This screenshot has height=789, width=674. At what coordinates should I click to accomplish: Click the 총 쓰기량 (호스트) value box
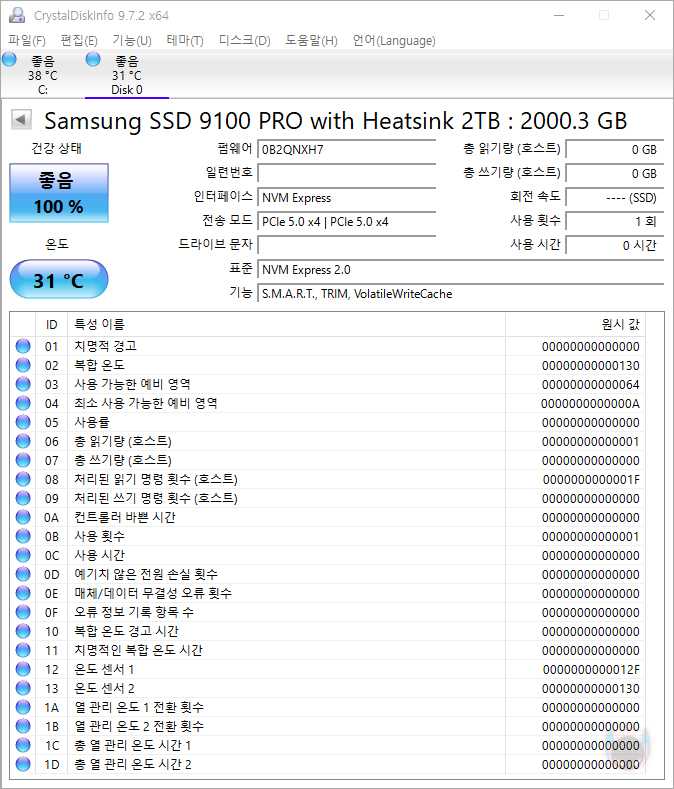click(615, 173)
